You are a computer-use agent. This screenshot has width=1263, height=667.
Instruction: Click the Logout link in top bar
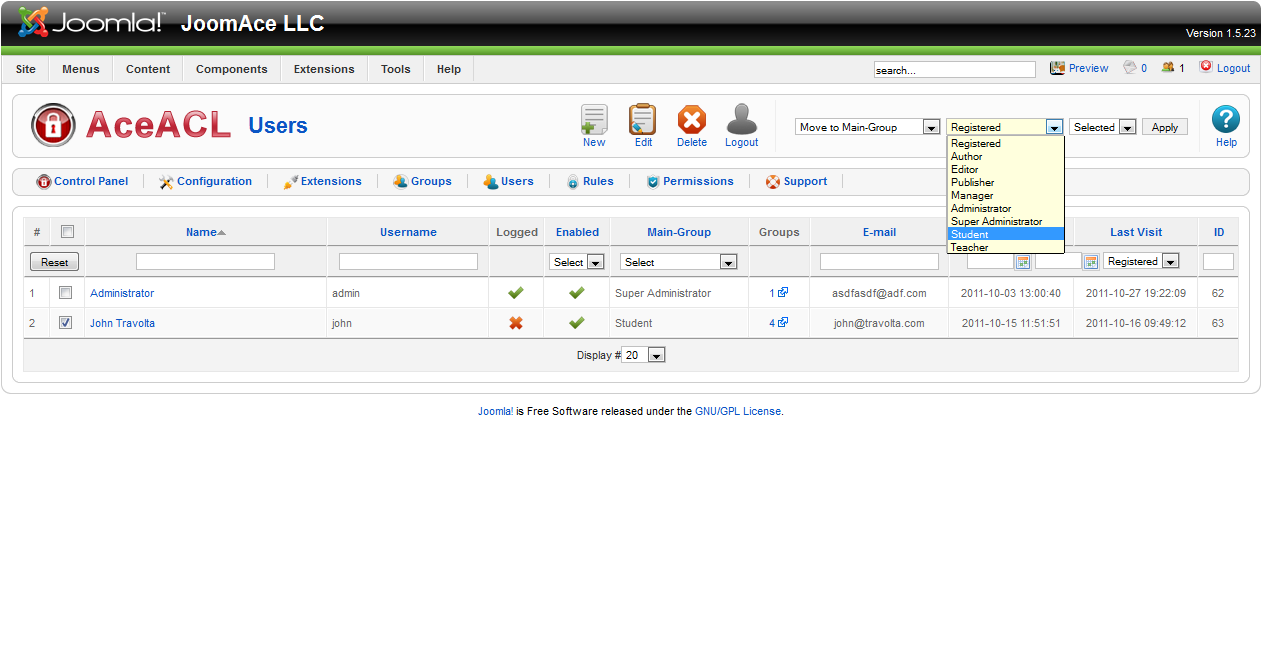[x=1225, y=68]
